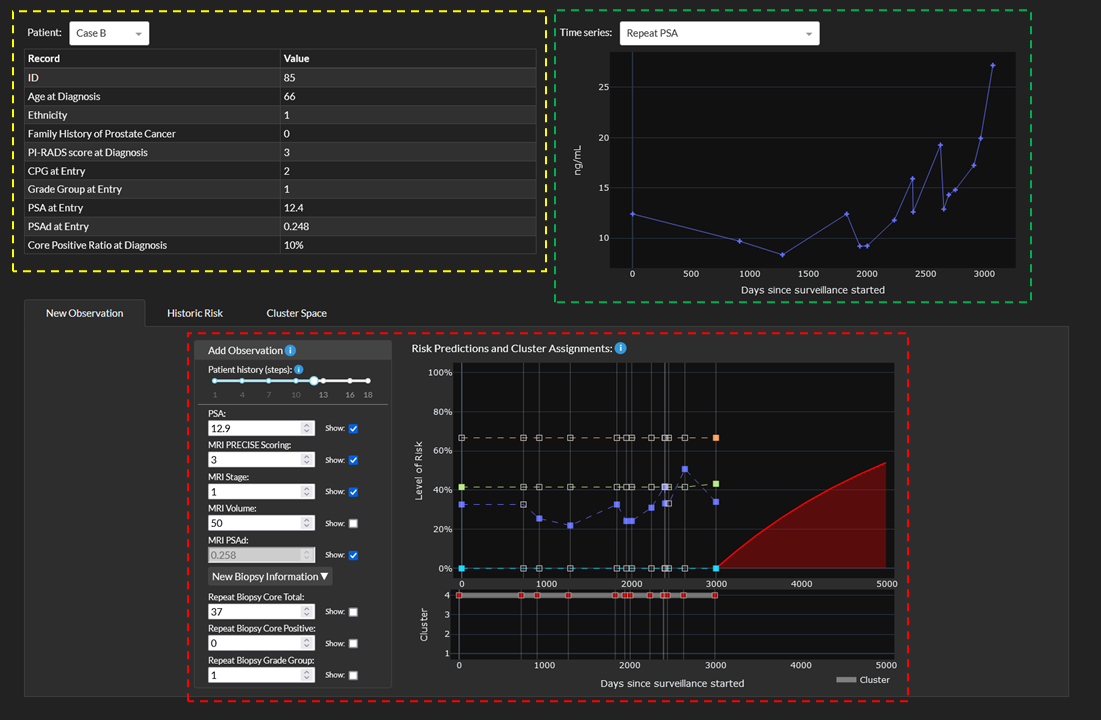This screenshot has width=1101, height=720.
Task: Open the Patient Case B dropdown
Action: tap(109, 33)
